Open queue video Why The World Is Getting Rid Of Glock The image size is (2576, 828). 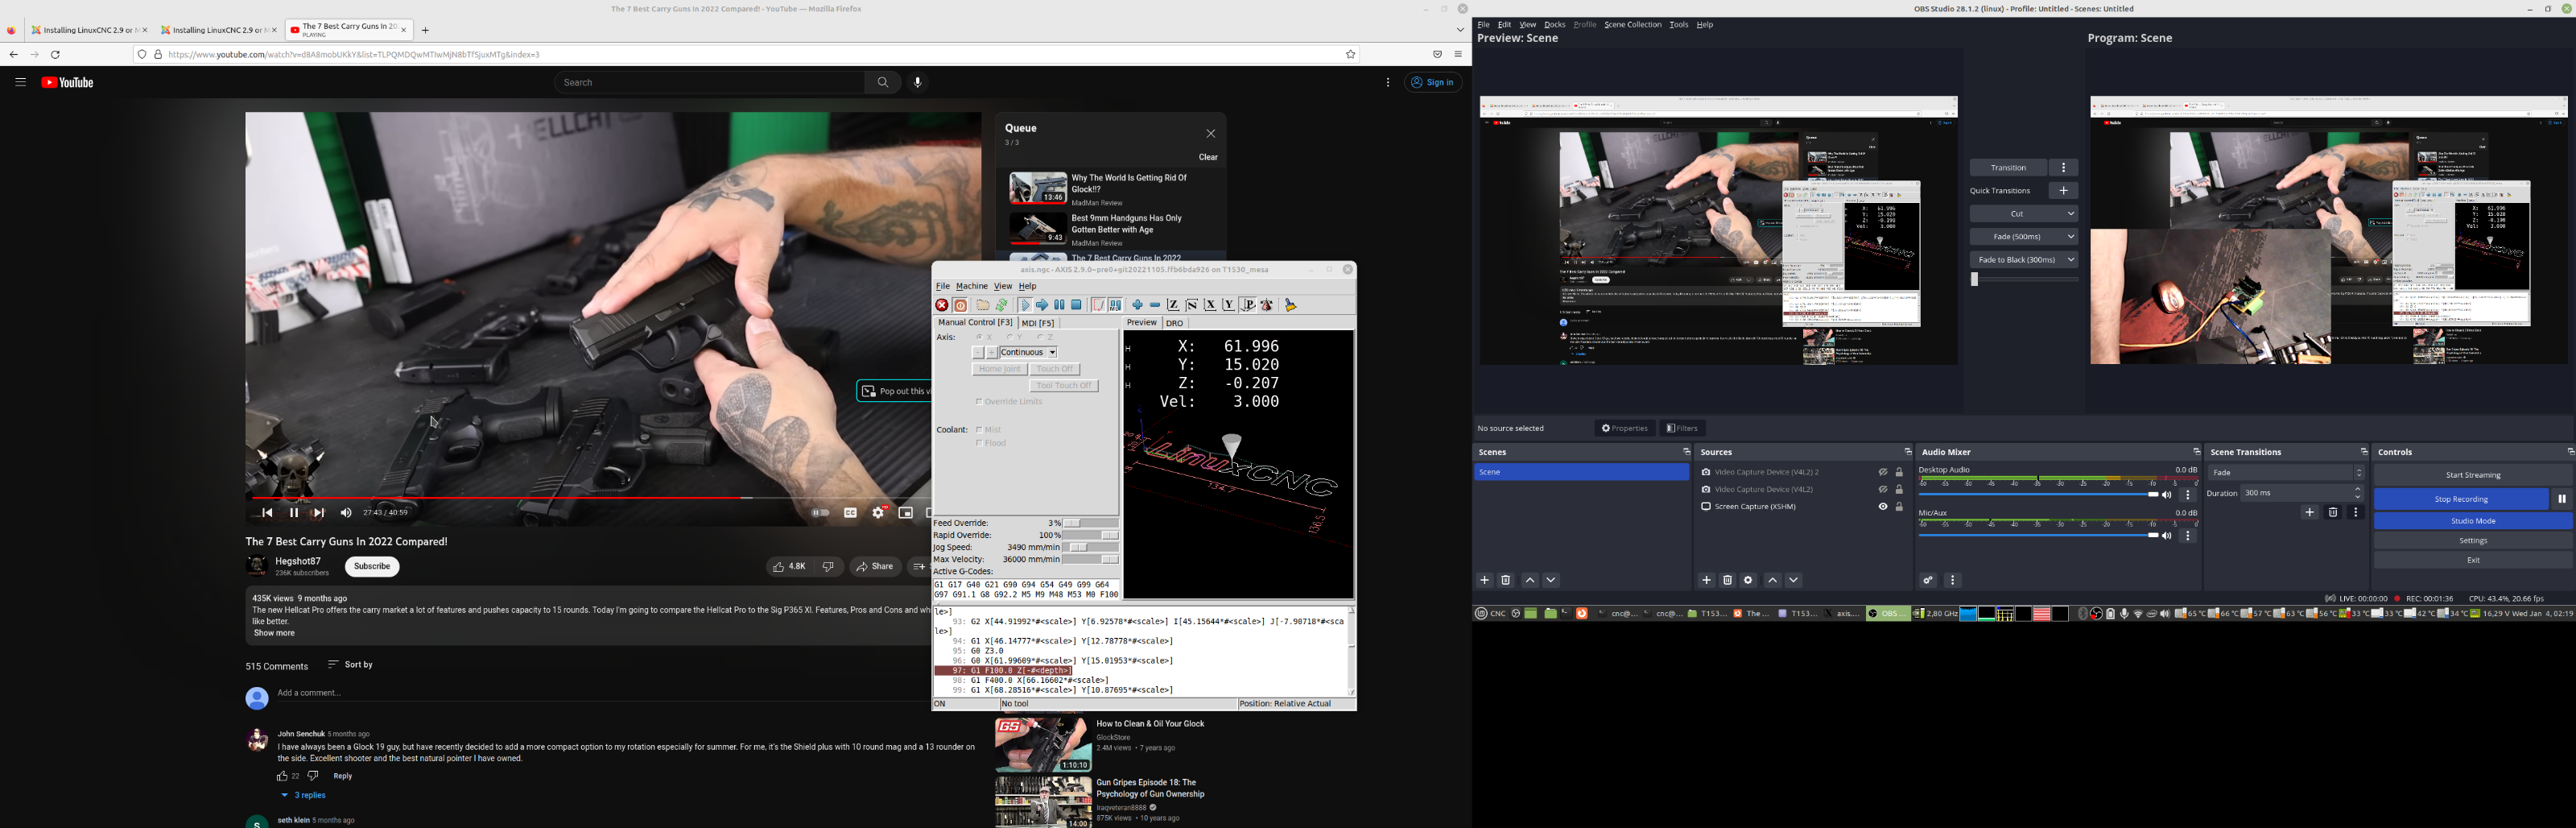pos(1110,188)
